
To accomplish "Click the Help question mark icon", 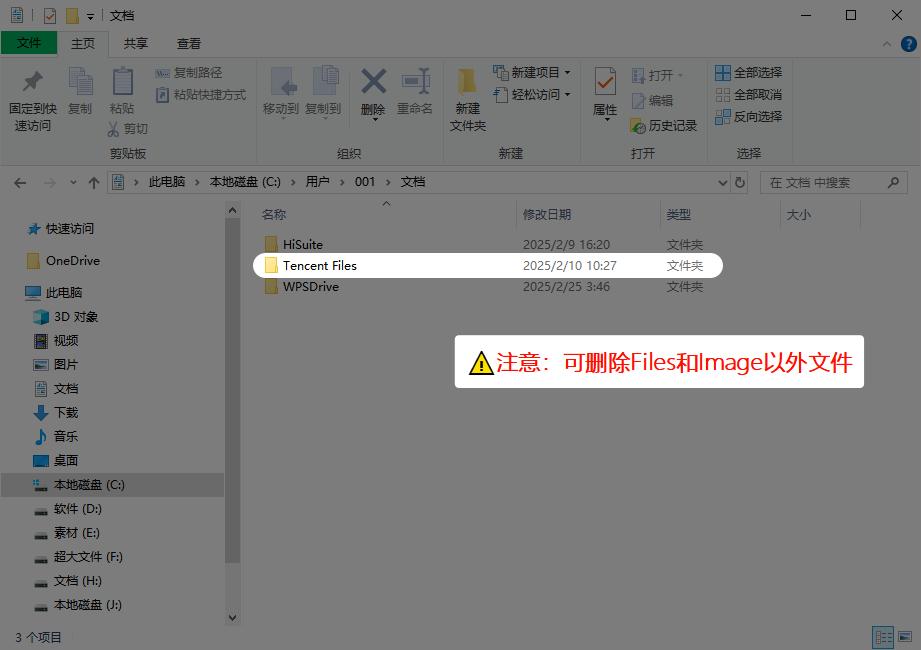I will (908, 44).
